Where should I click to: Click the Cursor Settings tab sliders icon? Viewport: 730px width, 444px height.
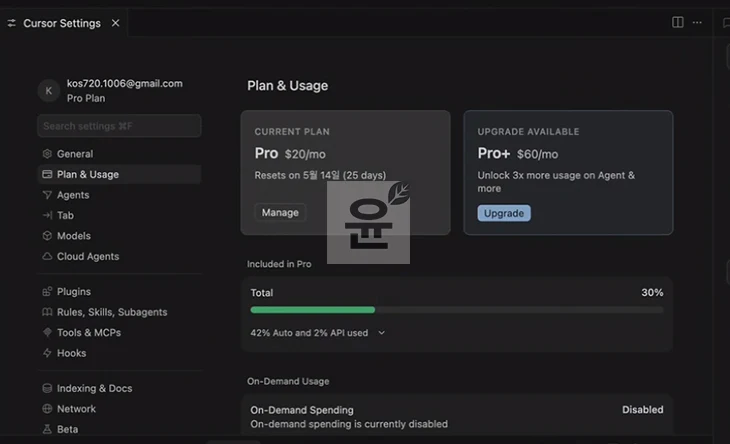[x=12, y=23]
